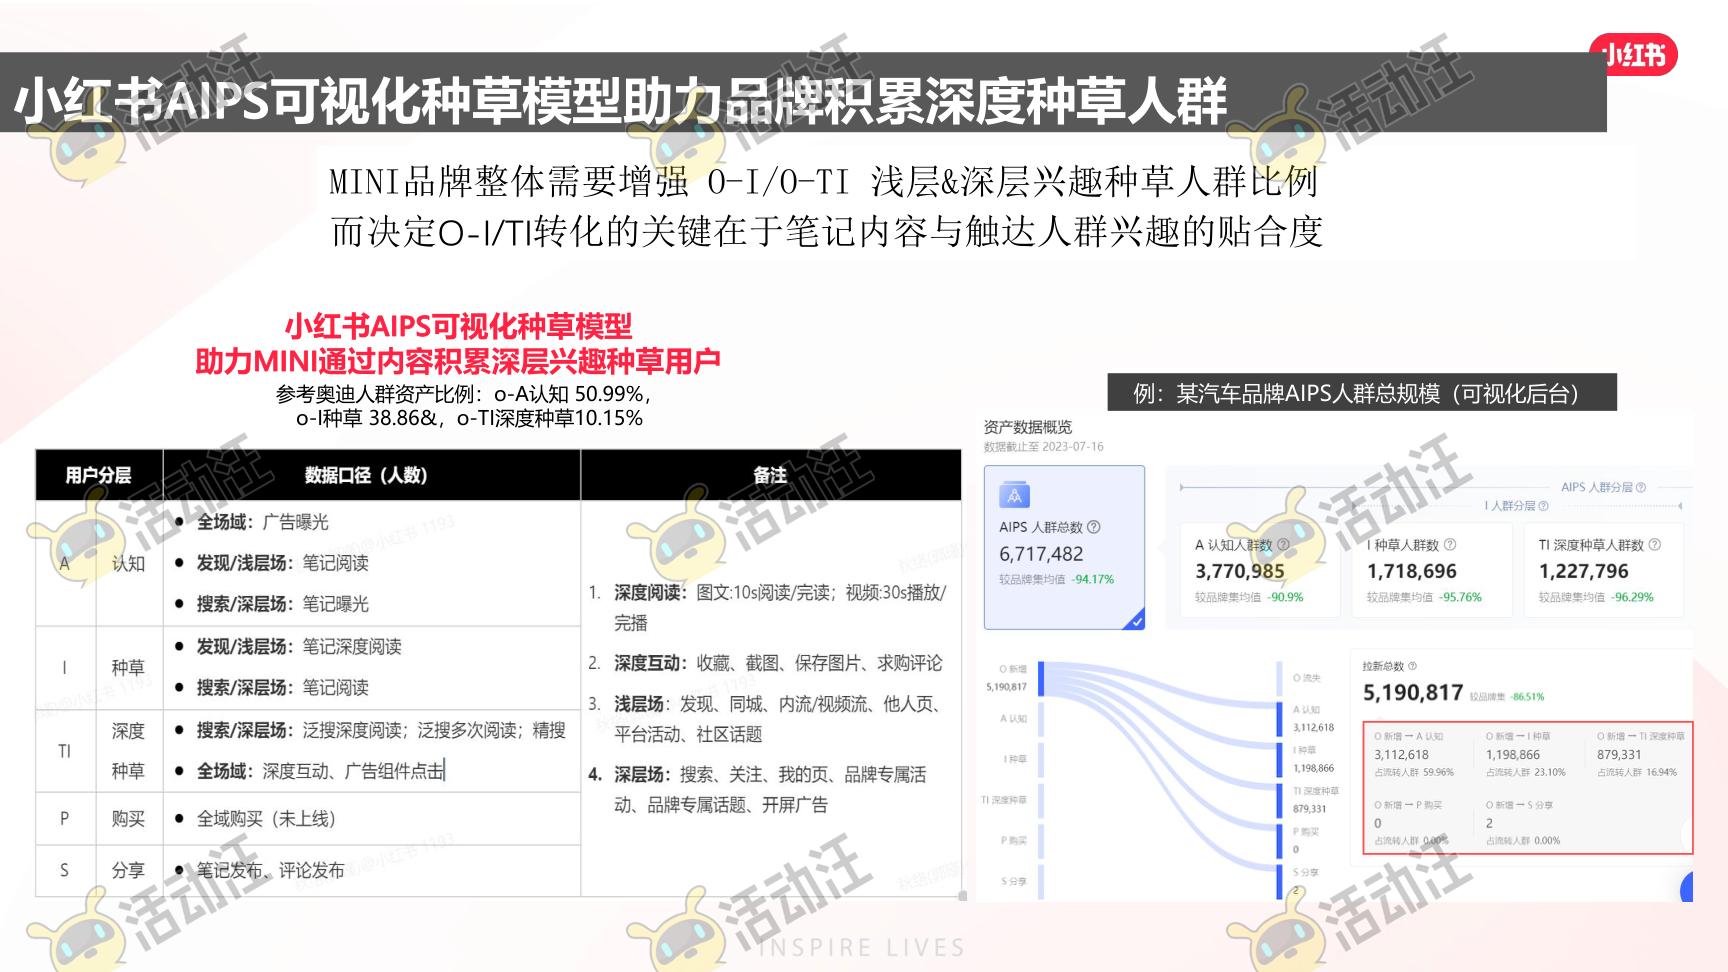Select the TI 深度种草人群数 1,227,796 card

1603,570
